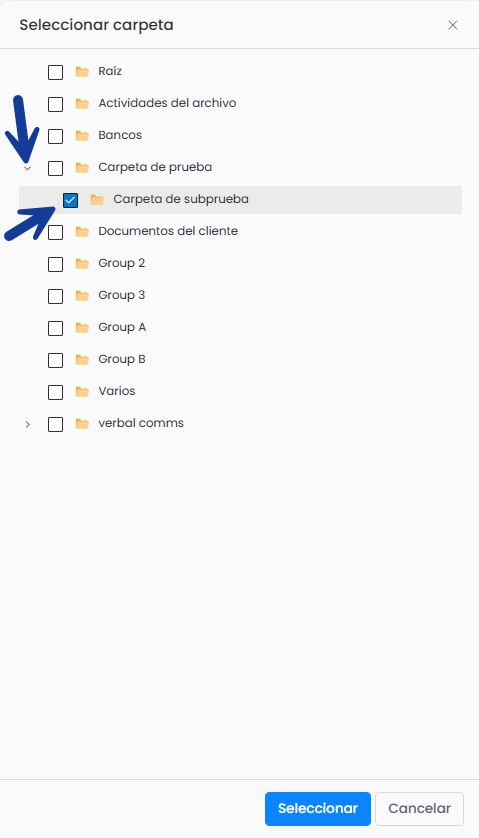479x838 pixels.
Task: Expand the verbal comms folder node
Action: click(28, 424)
